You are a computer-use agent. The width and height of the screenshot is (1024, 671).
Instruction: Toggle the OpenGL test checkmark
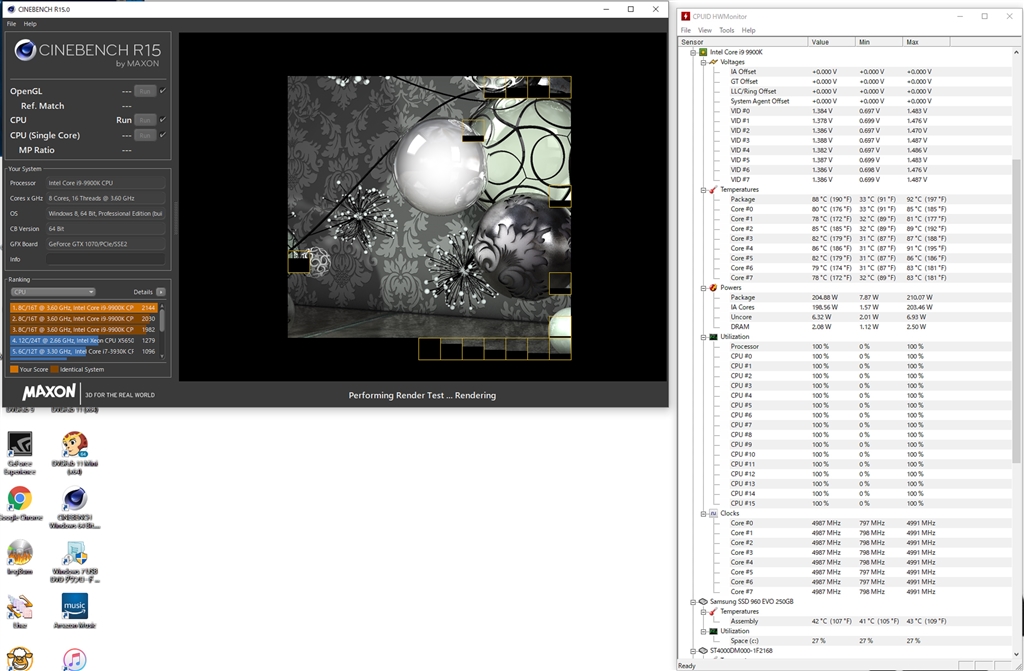coord(163,91)
